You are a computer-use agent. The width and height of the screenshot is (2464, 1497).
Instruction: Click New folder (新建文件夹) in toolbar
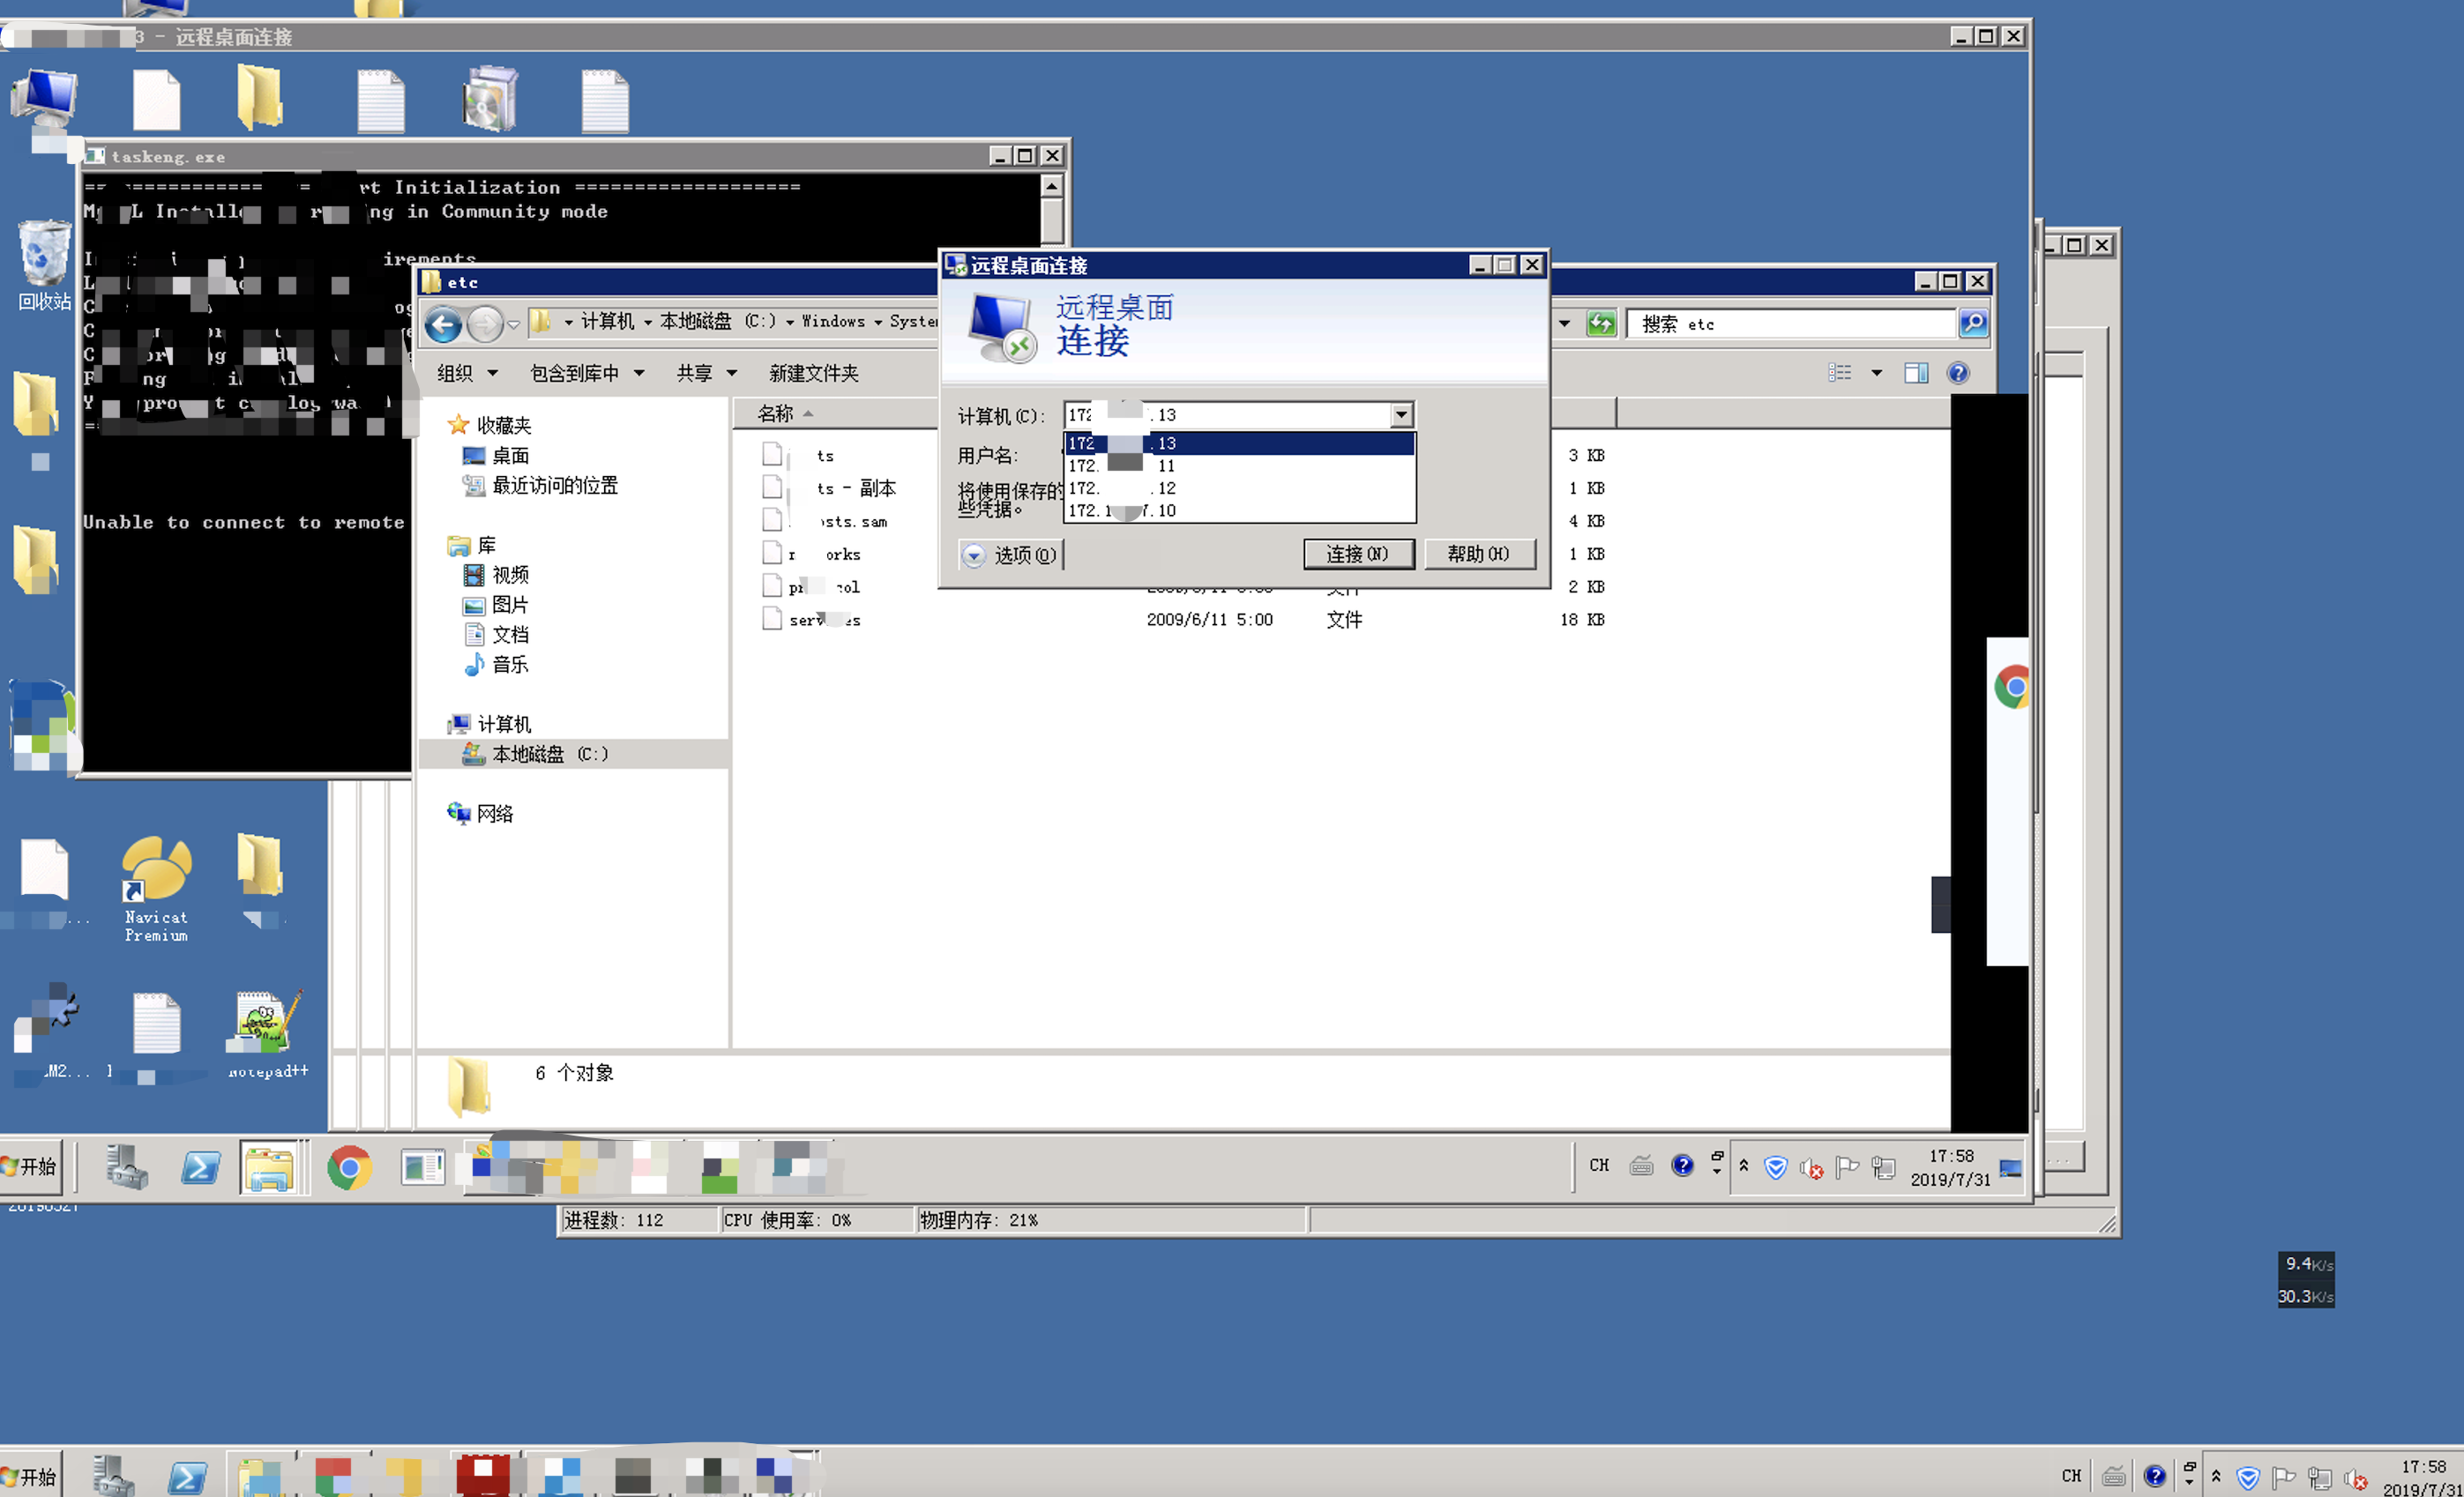[813, 373]
